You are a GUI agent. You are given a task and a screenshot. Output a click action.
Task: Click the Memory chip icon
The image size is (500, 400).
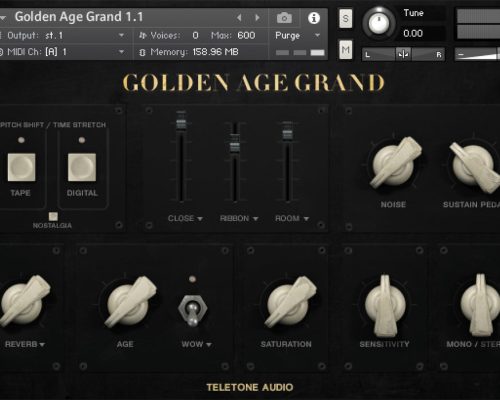point(142,52)
